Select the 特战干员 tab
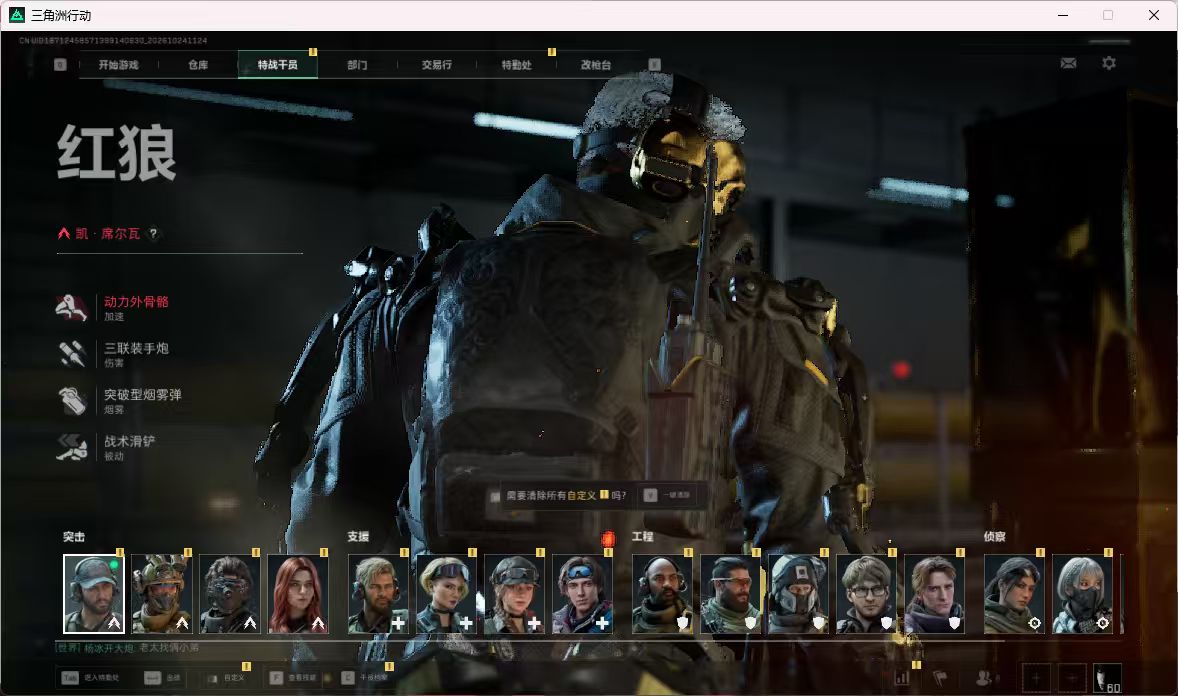Screen dimensions: 1178x696 278,65
